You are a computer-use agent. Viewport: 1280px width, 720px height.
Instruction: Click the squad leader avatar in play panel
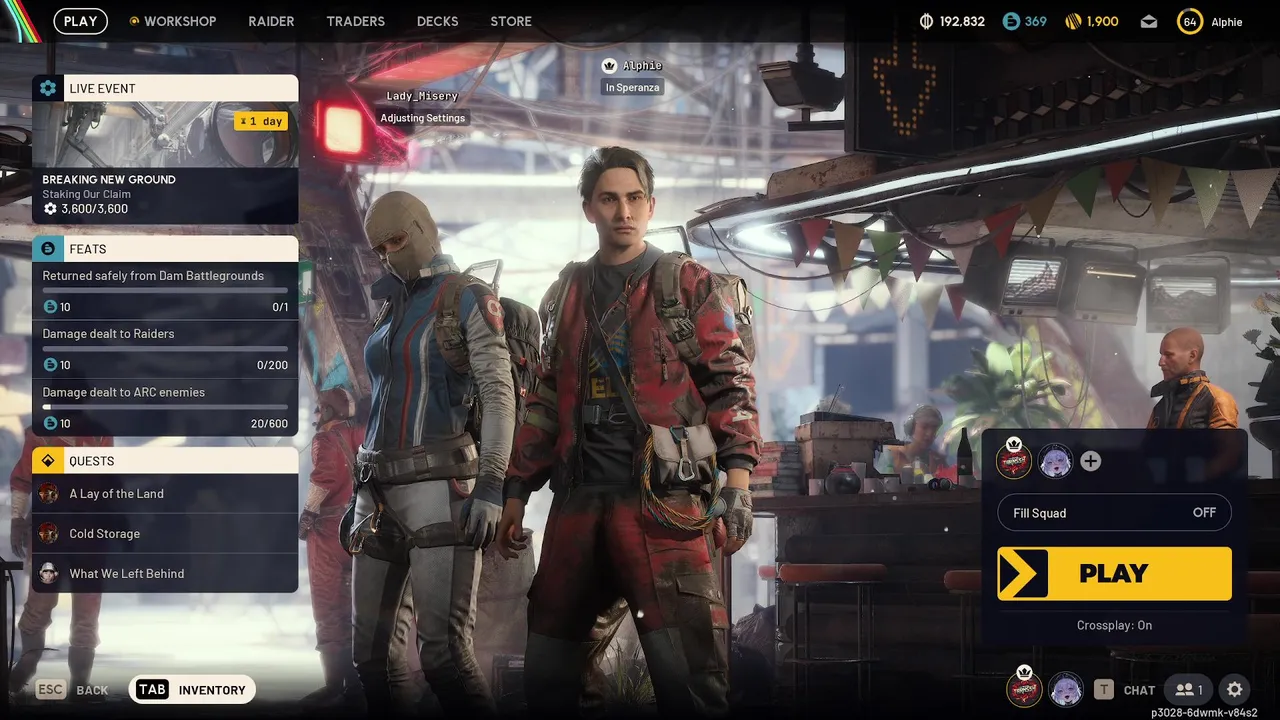click(1015, 461)
